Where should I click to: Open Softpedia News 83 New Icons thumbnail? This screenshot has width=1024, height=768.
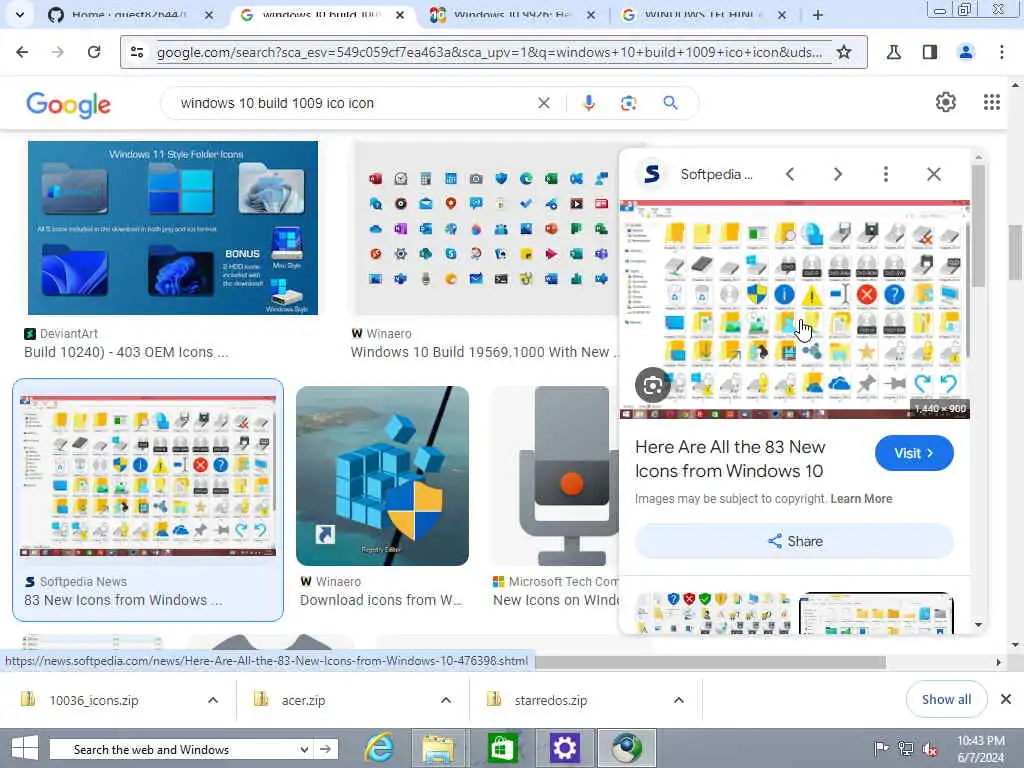(x=148, y=476)
